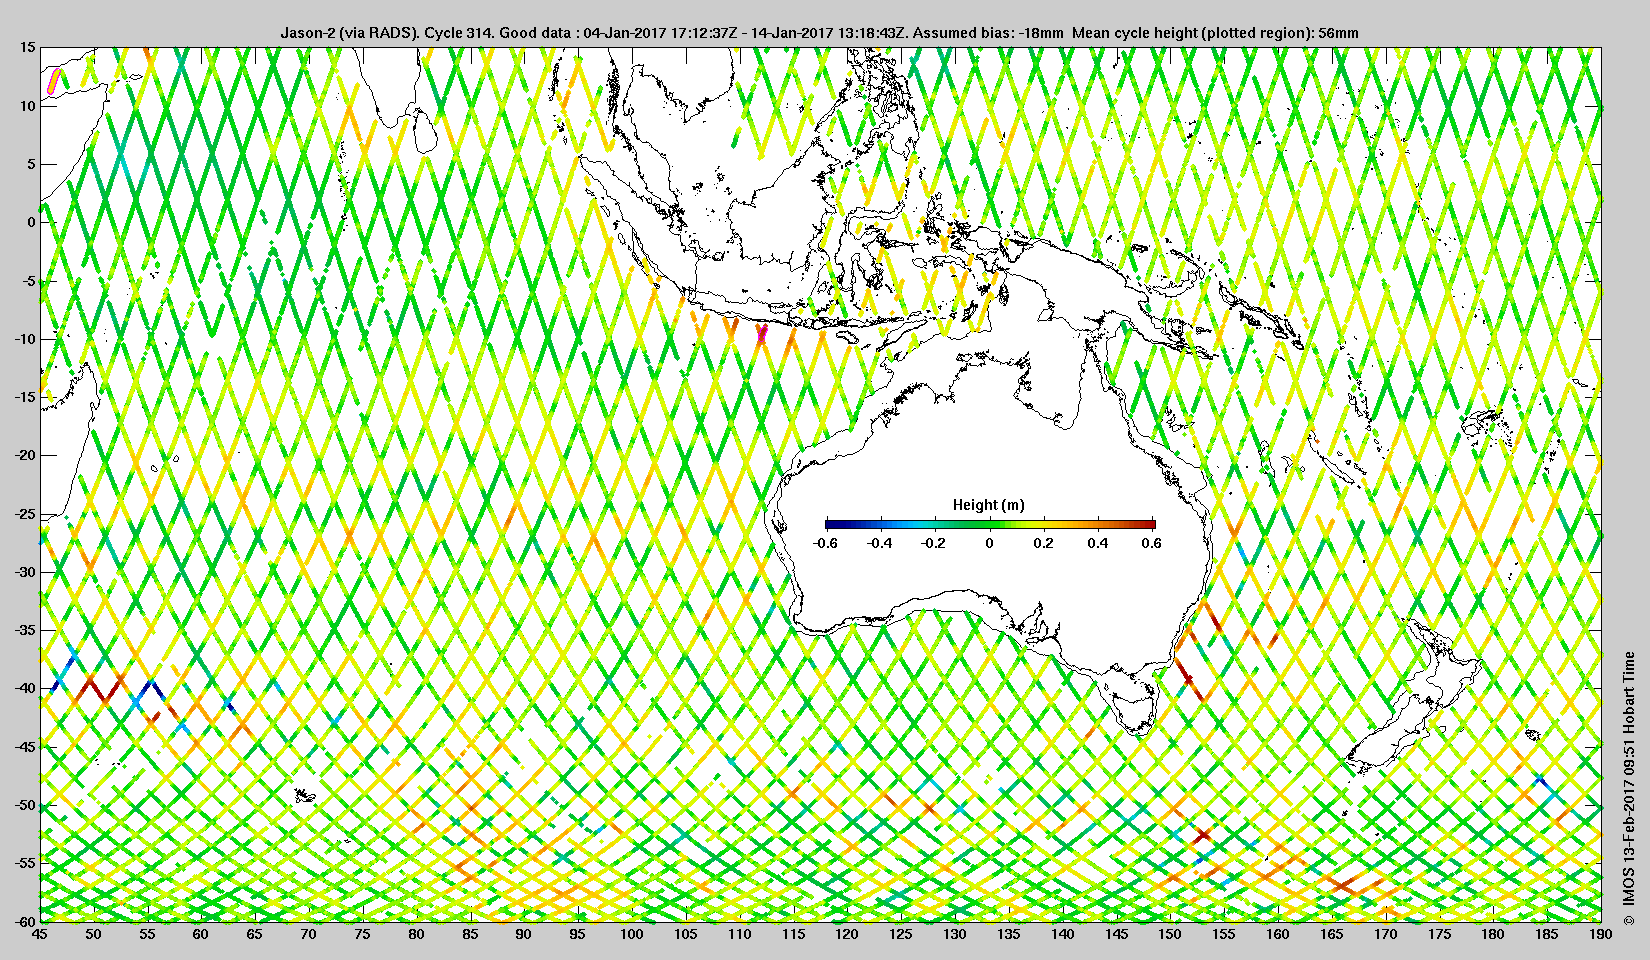Viewport: 1650px width, 960px height.
Task: Click latitude tick label -10 on left axis
Action: [x=25, y=338]
